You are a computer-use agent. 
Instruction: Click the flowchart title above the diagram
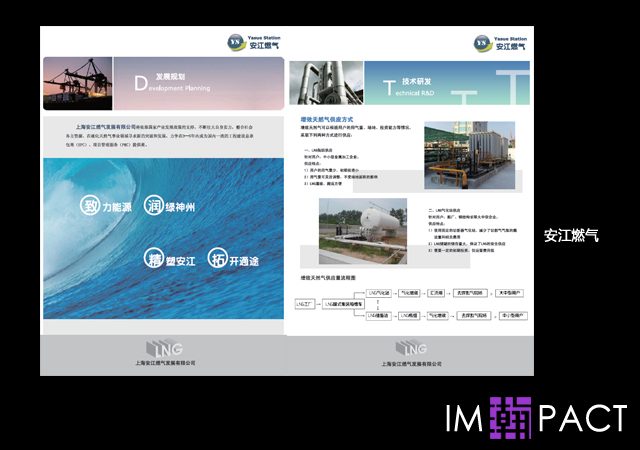point(328,278)
